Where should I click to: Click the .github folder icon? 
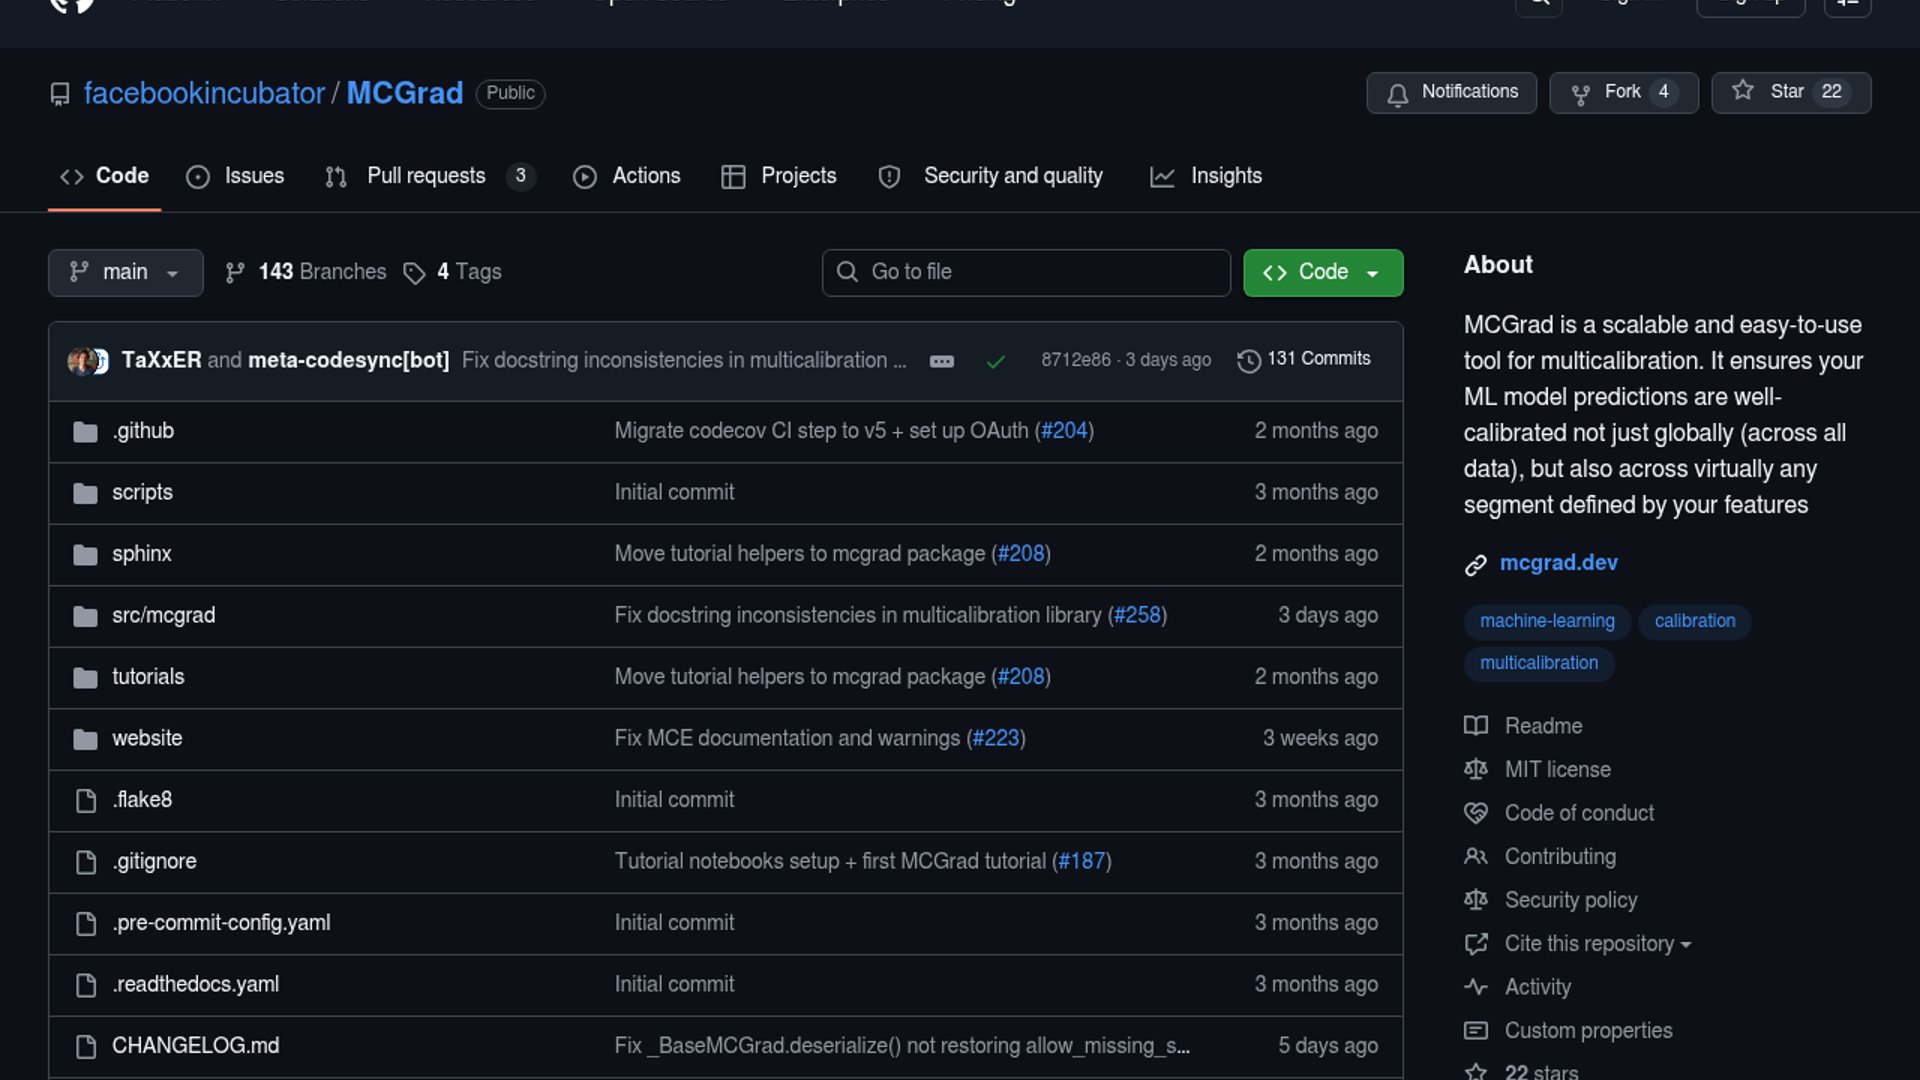pyautogui.click(x=85, y=432)
